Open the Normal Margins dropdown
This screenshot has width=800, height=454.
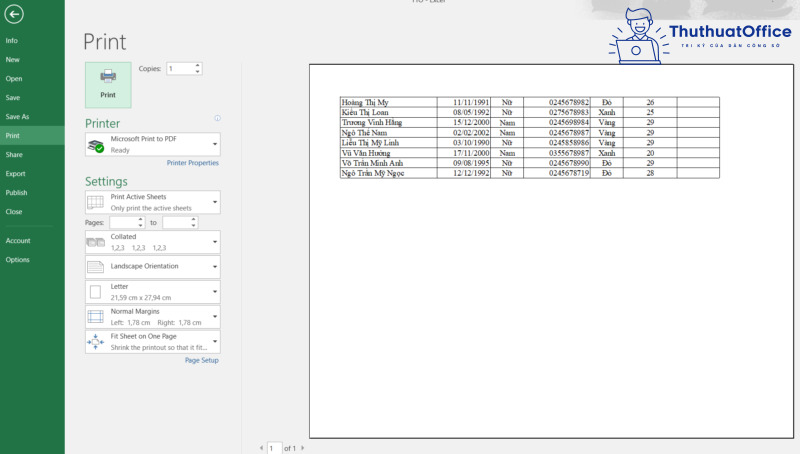pyautogui.click(x=215, y=317)
